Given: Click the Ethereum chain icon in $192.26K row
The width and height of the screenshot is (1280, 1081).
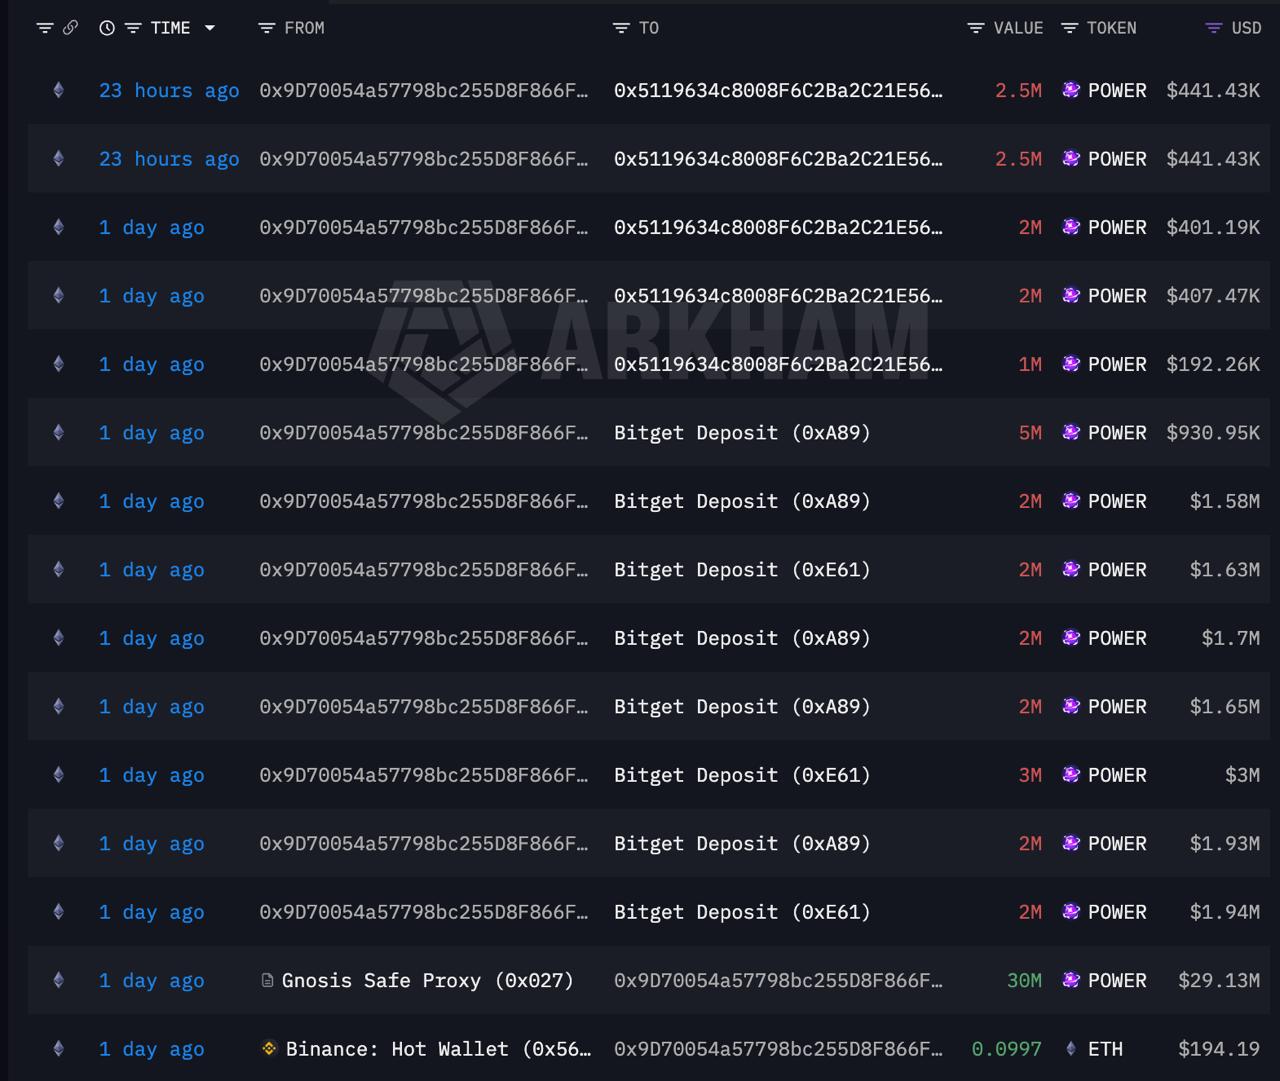Looking at the screenshot, I should coord(58,364).
